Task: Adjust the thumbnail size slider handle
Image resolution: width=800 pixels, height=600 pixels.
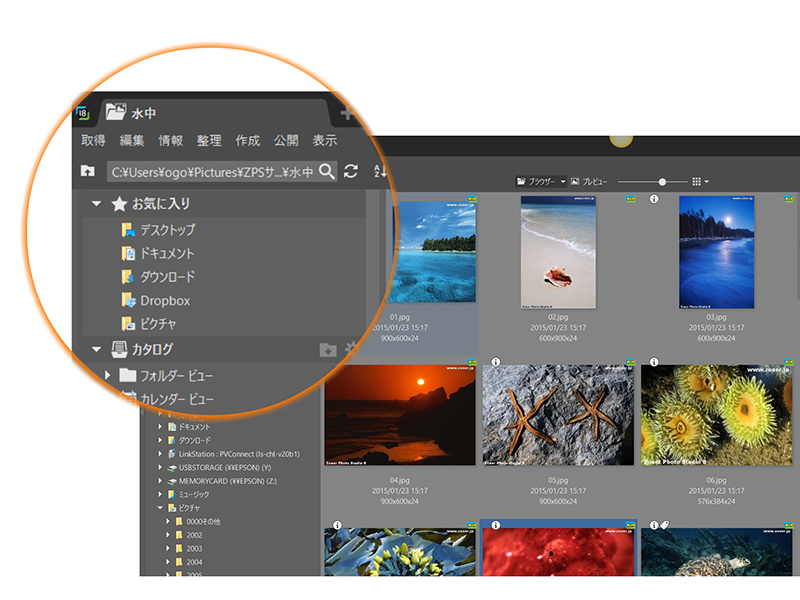Action: 662,182
